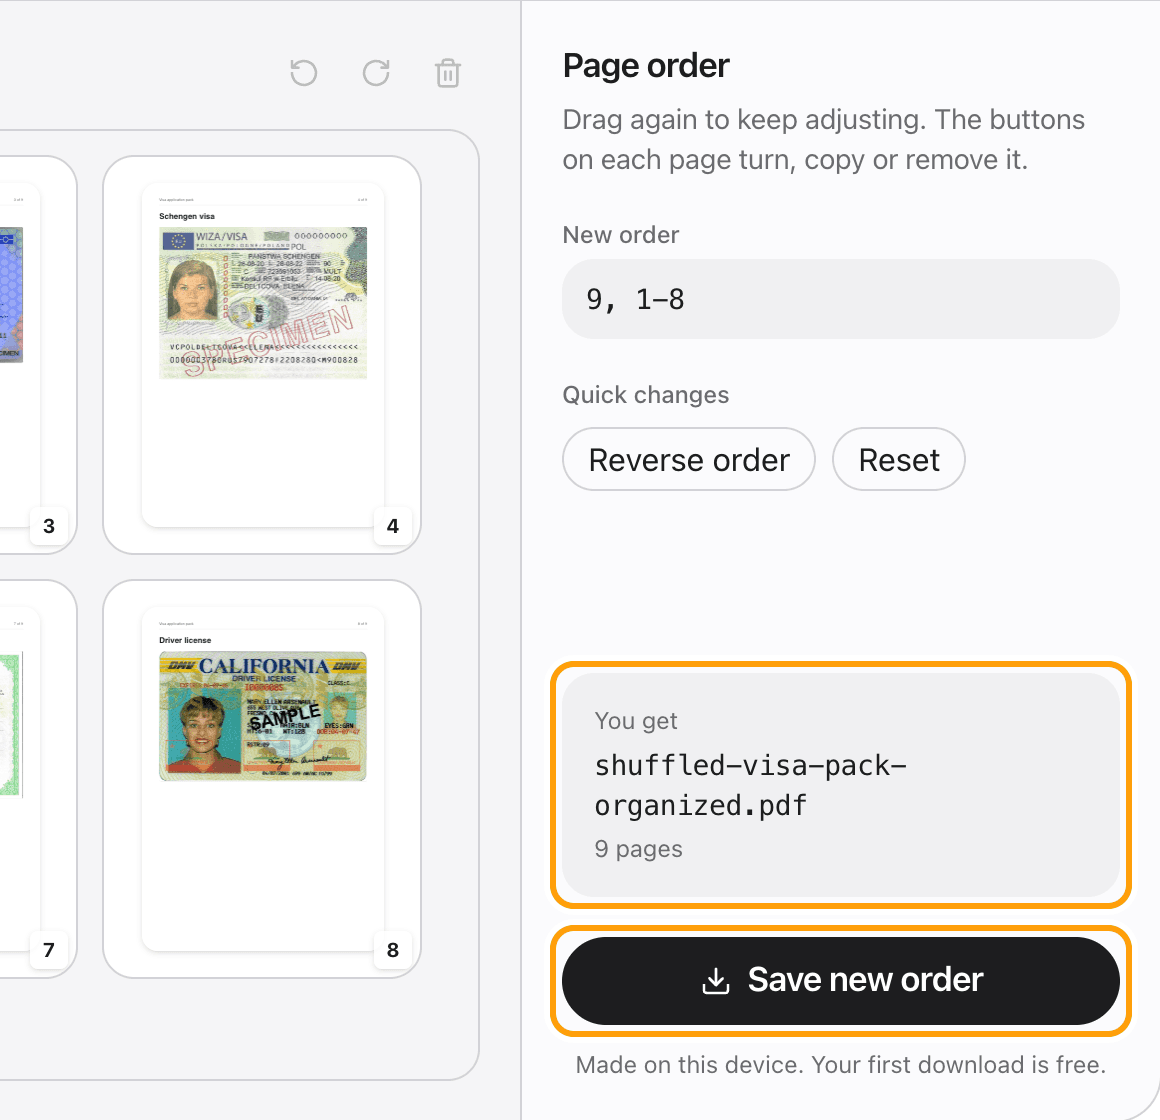This screenshot has height=1120, width=1160.
Task: Select the Schengen visa page thumbnail
Action: point(262,354)
